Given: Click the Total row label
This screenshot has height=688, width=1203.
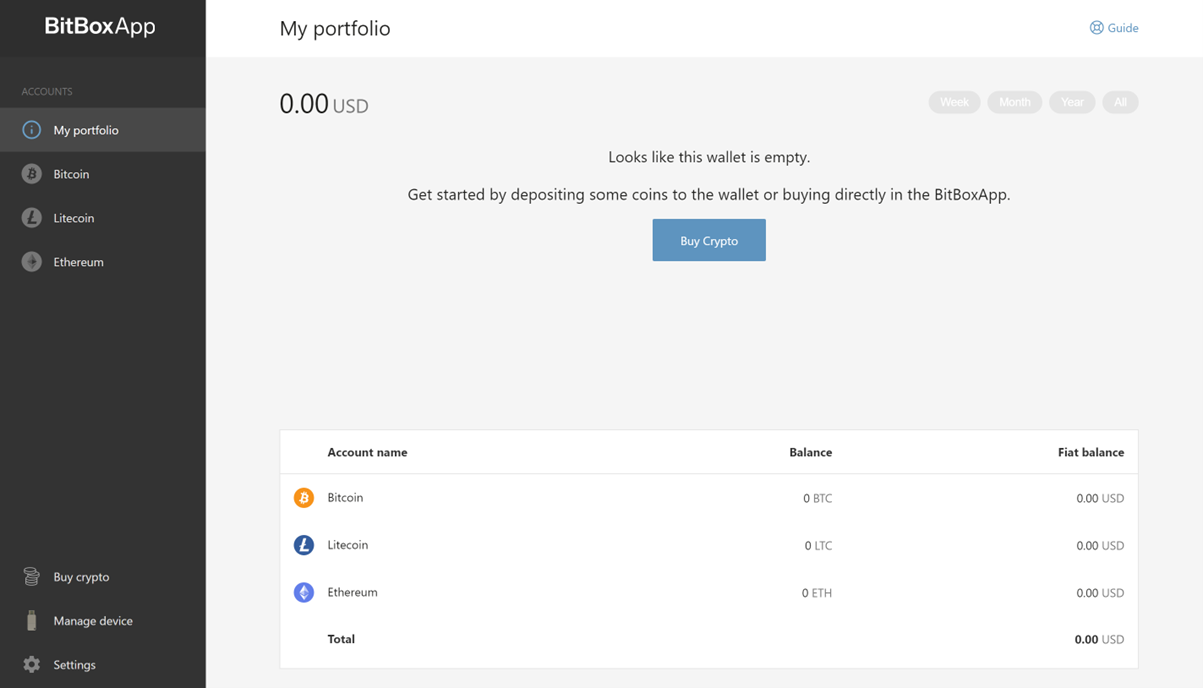Looking at the screenshot, I should [x=341, y=639].
